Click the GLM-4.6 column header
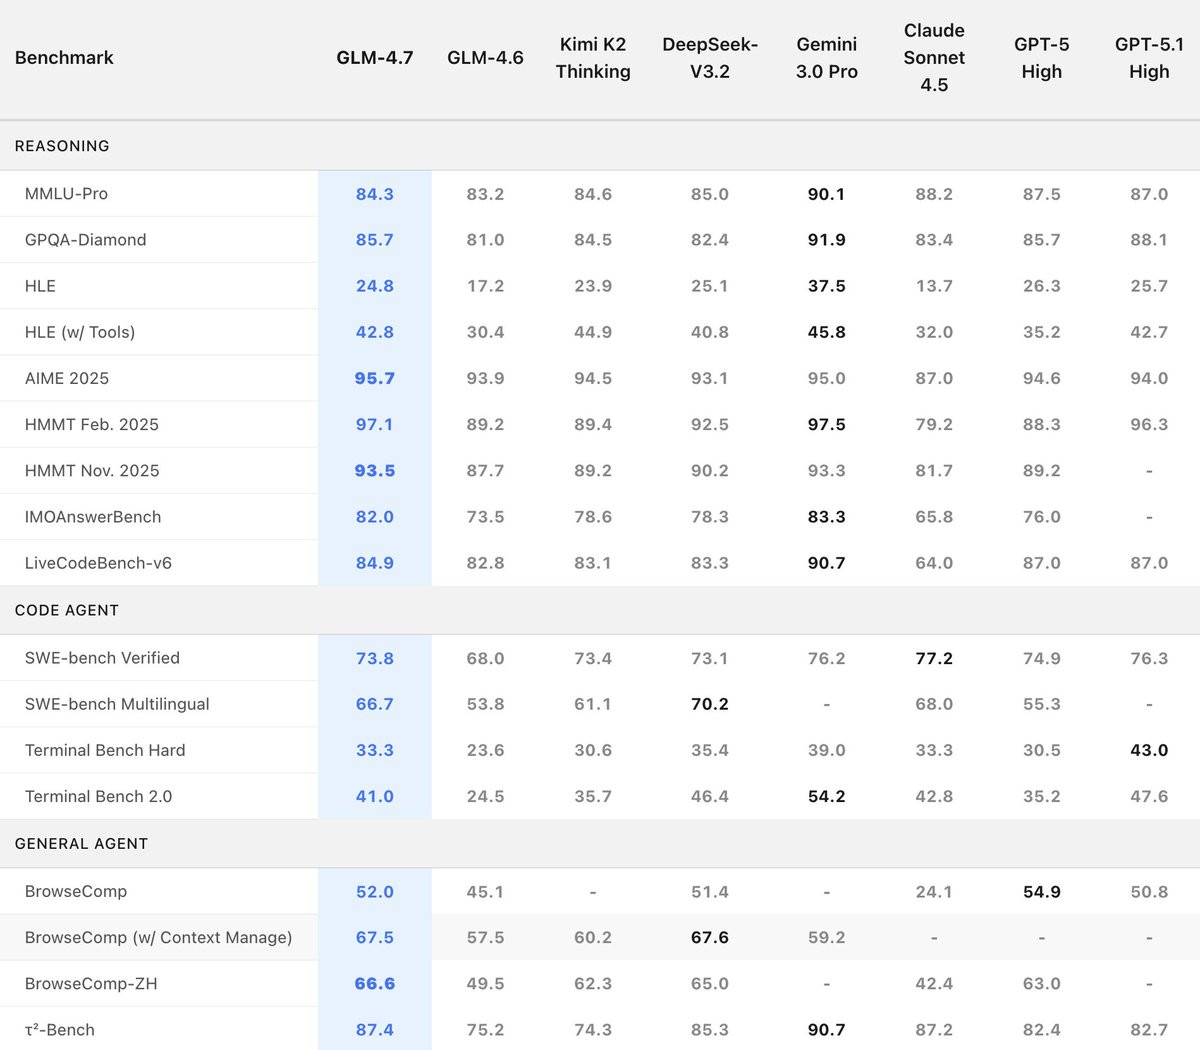This screenshot has height=1050, width=1200. pos(485,58)
